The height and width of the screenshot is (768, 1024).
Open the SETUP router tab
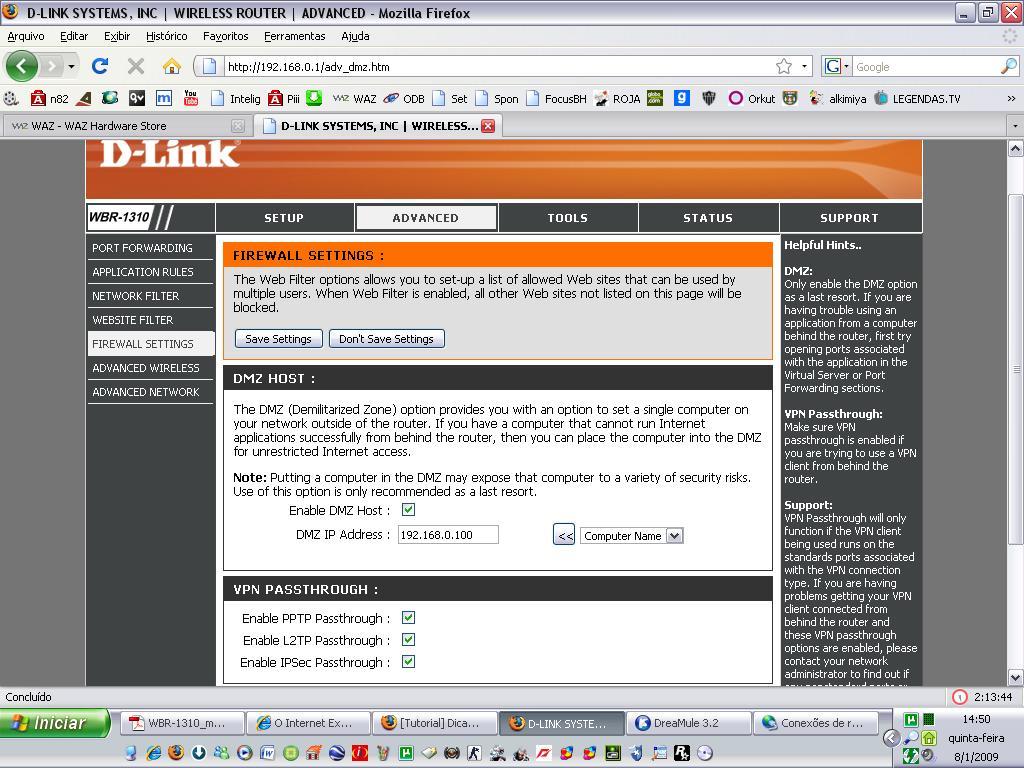coord(284,217)
